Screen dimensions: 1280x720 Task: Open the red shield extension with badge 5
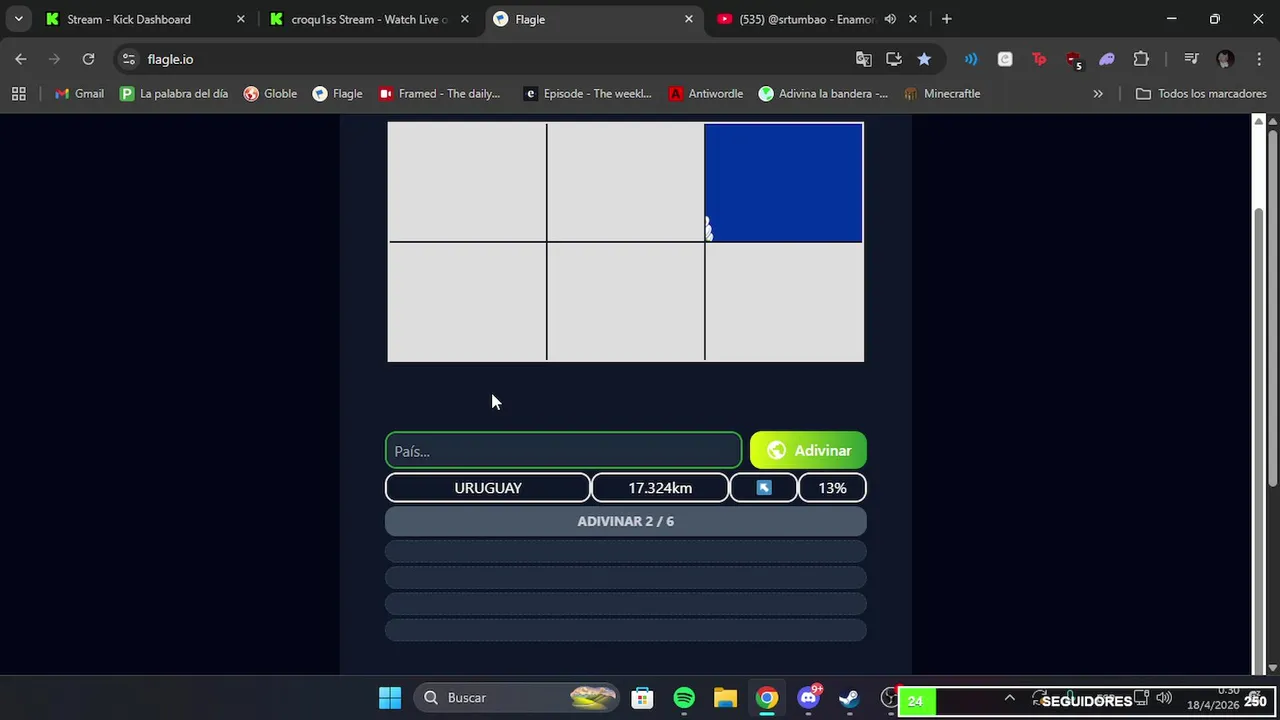pos(1073,60)
